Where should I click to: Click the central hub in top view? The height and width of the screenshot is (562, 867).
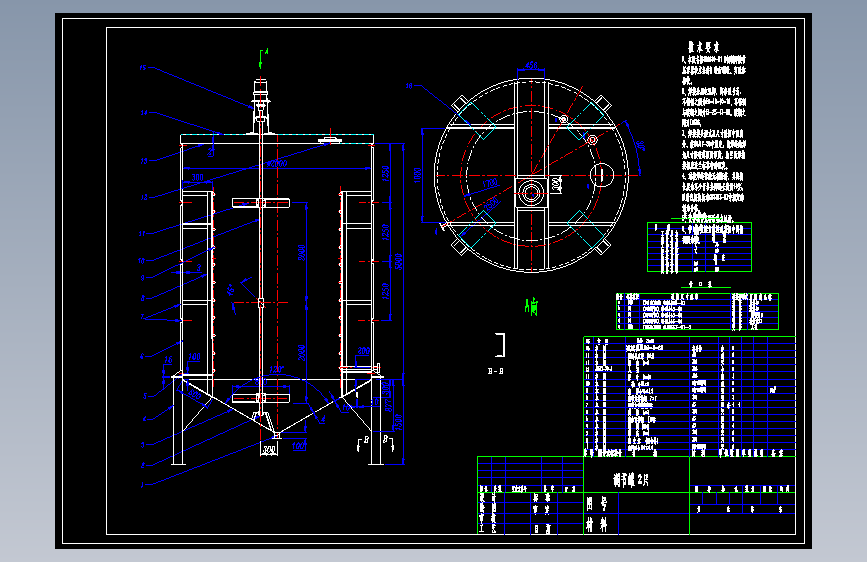tap(531, 193)
